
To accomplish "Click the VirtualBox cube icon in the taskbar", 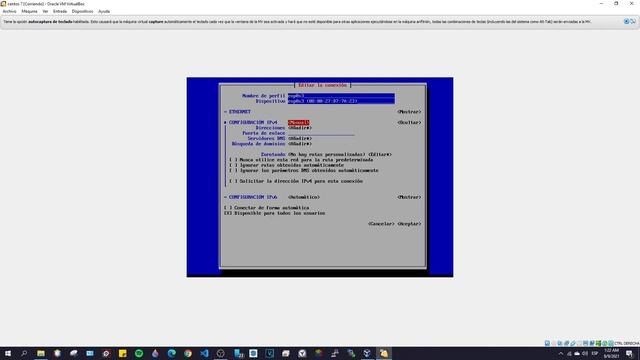I will tap(367, 353).
